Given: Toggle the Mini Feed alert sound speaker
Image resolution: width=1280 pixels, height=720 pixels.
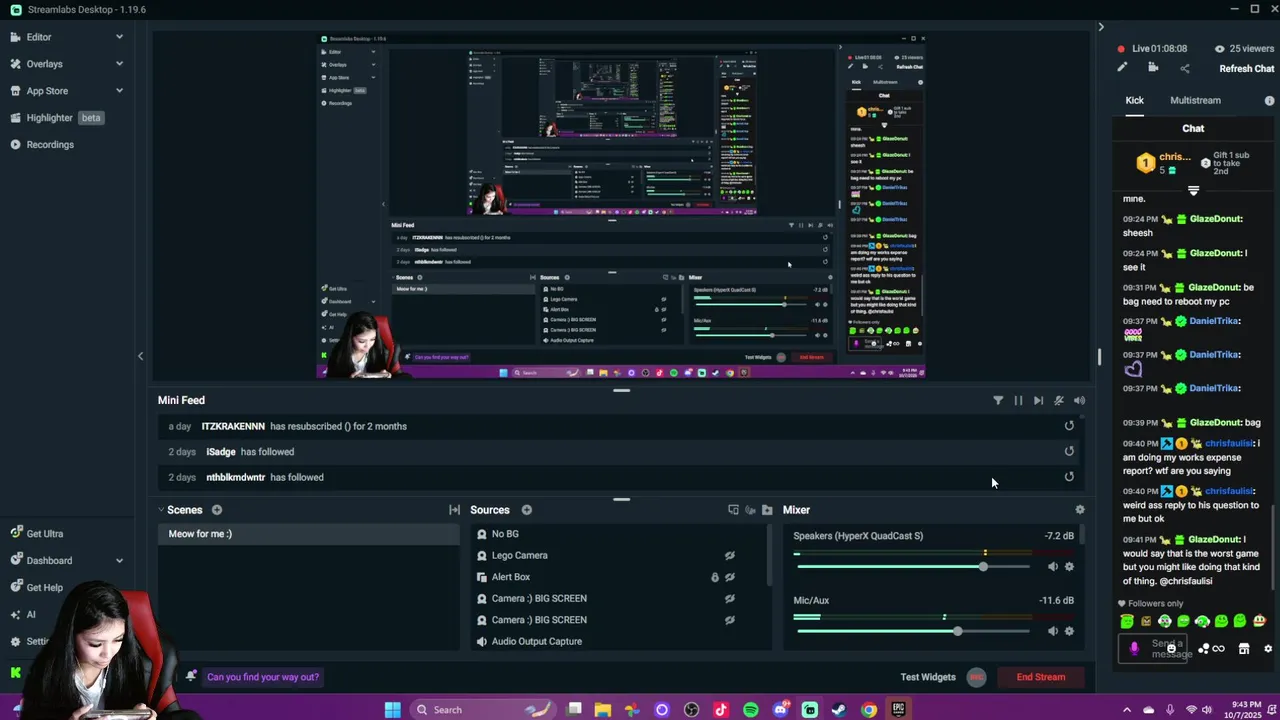Looking at the screenshot, I should (1079, 401).
